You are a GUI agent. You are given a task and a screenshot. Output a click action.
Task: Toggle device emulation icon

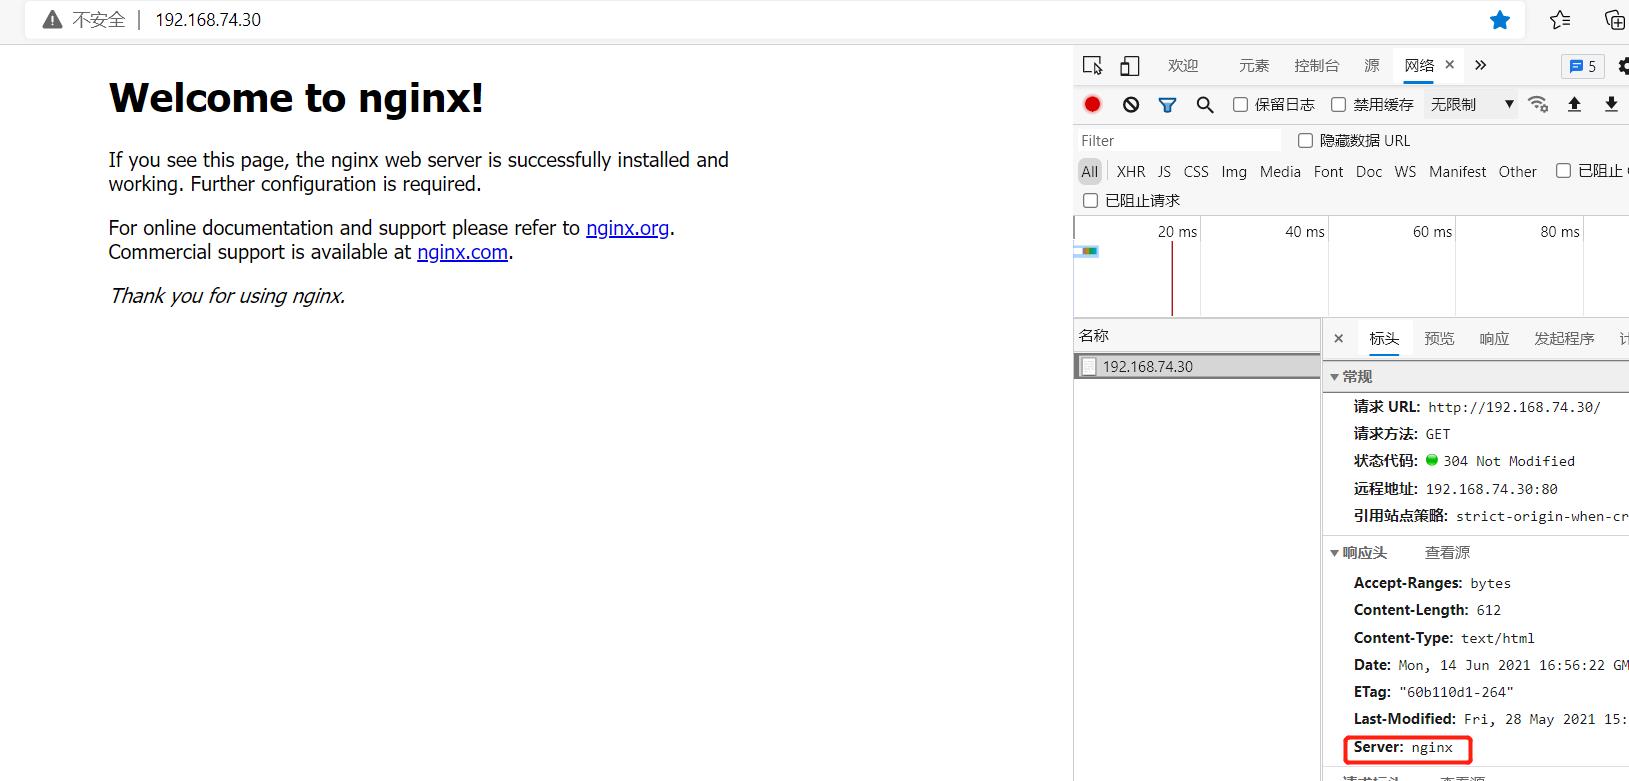(1129, 66)
